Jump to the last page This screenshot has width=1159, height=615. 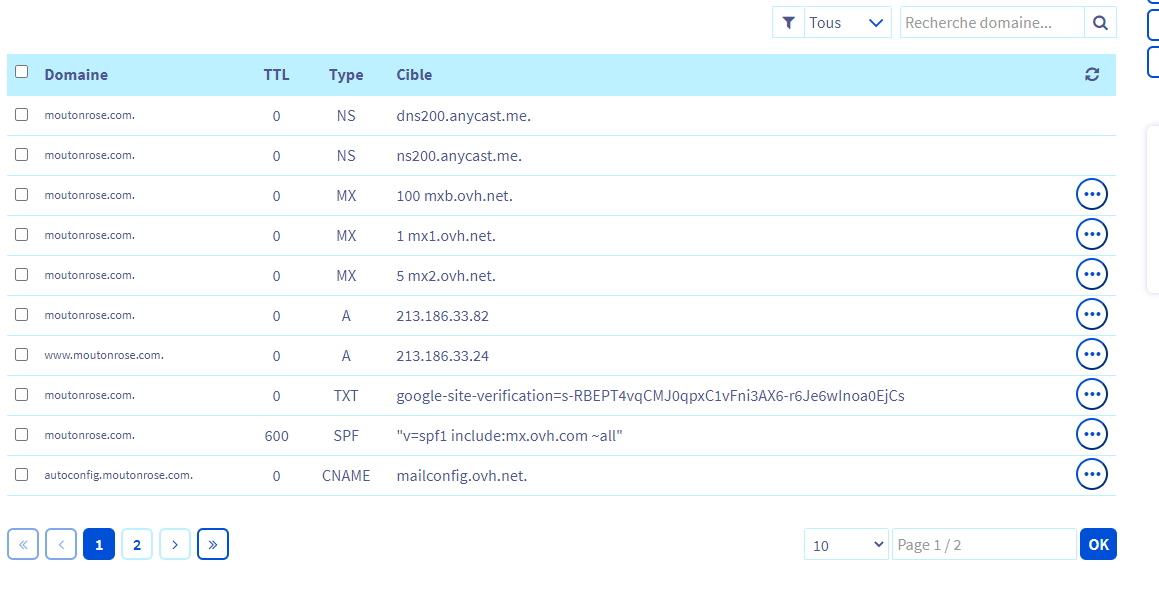(213, 544)
